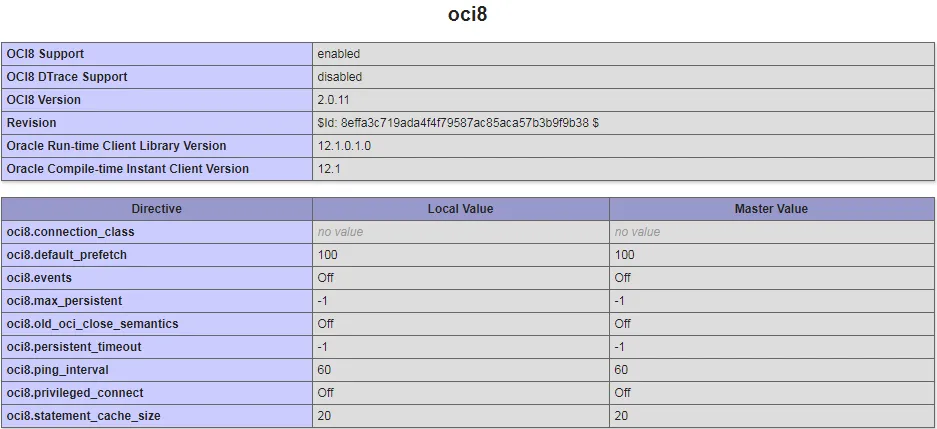Image resolution: width=937 pixels, height=429 pixels.
Task: Click the Directive column header
Action: (157, 209)
